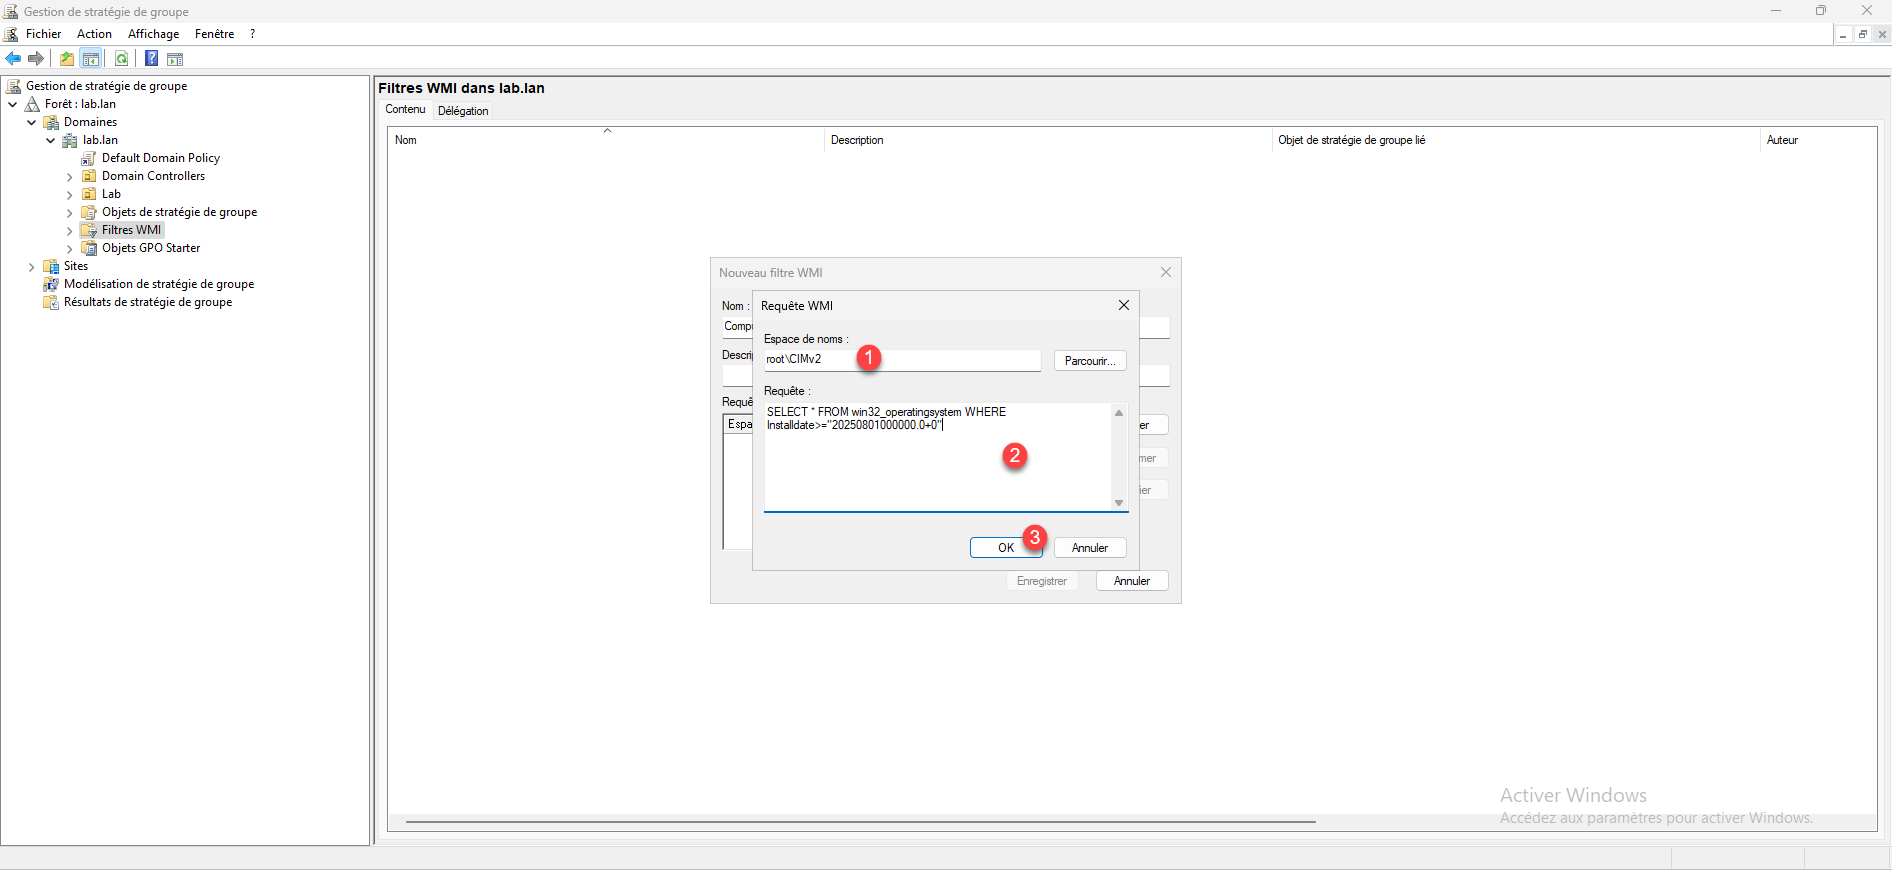Click the query box scrollbar down arrow
The width and height of the screenshot is (1892, 870).
pos(1119,503)
